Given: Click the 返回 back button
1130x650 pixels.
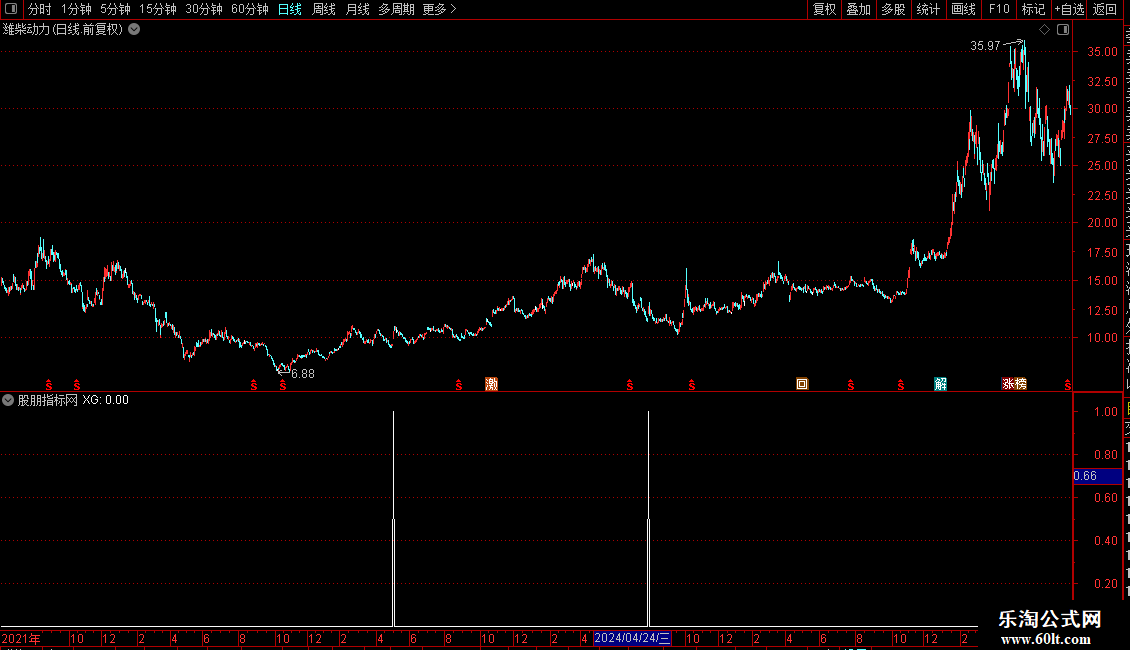Looking at the screenshot, I should tap(1104, 9).
